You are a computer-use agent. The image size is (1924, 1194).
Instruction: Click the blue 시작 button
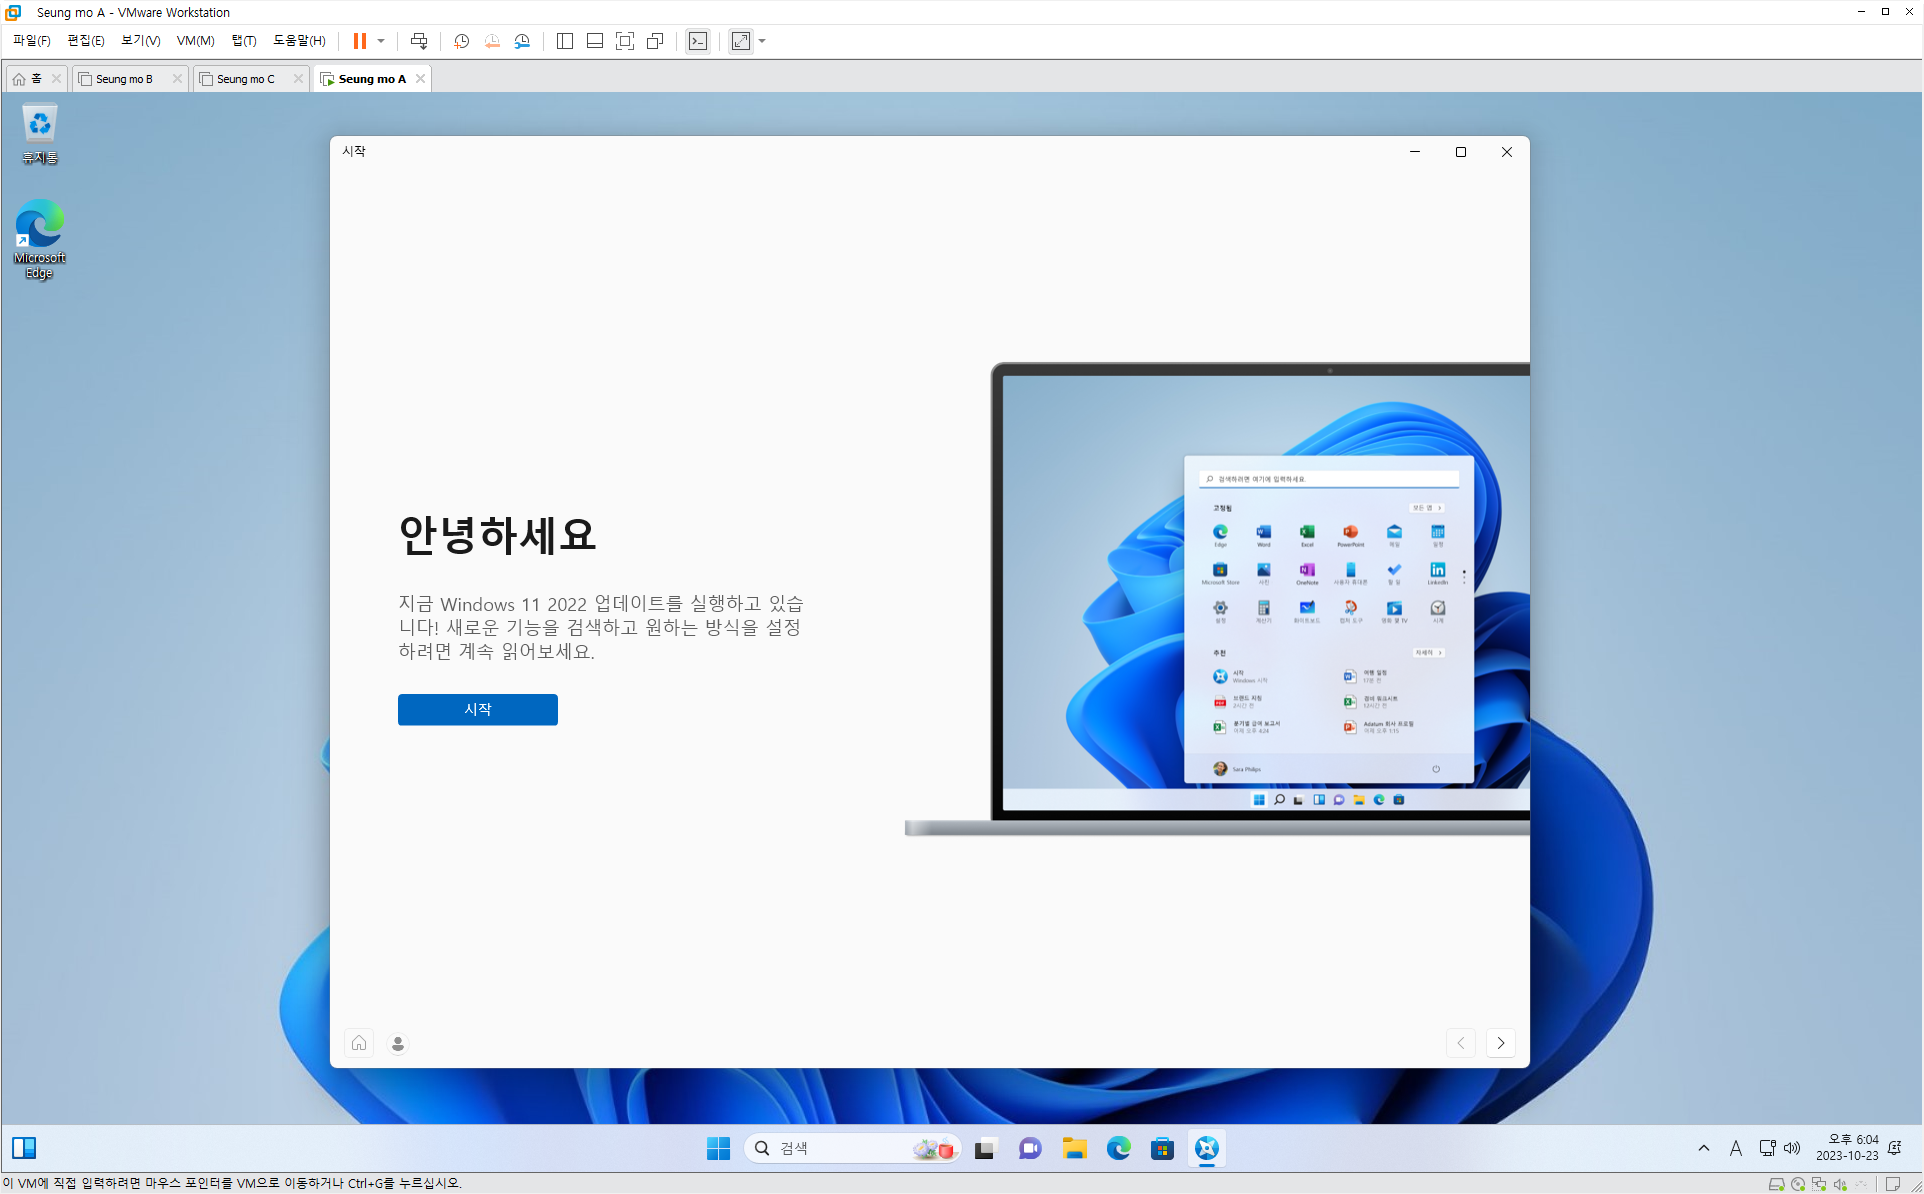(477, 709)
